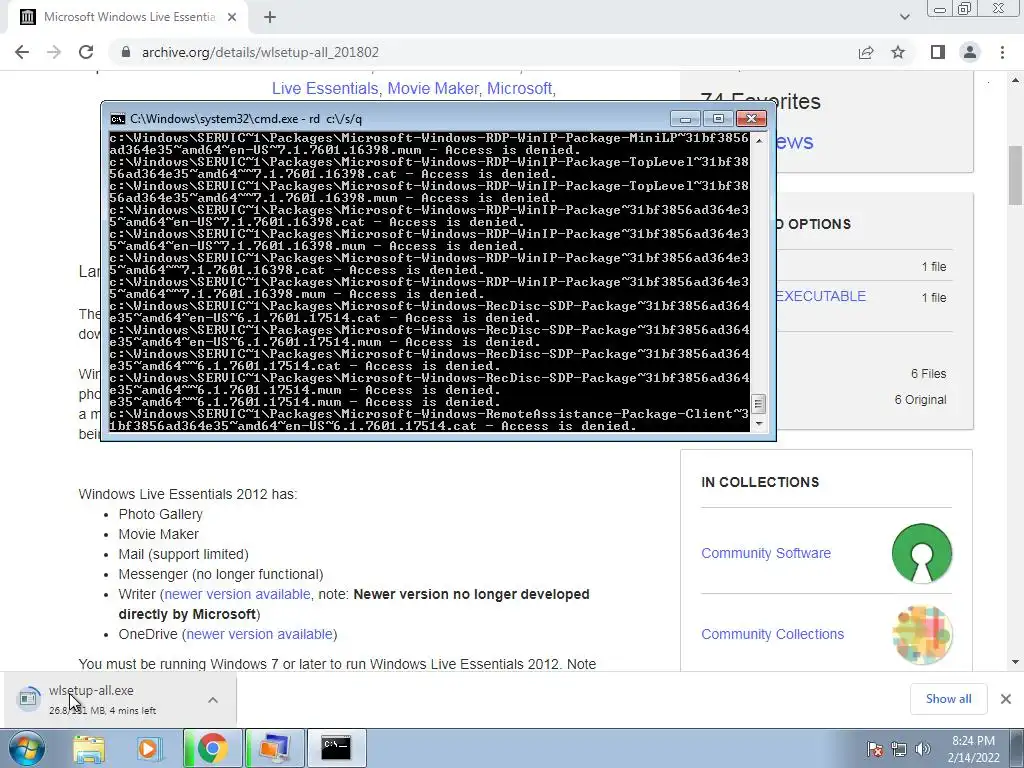Image resolution: width=1024 pixels, height=768 pixels.
Task: Open Action Center flag tray icon
Action: click(875, 749)
